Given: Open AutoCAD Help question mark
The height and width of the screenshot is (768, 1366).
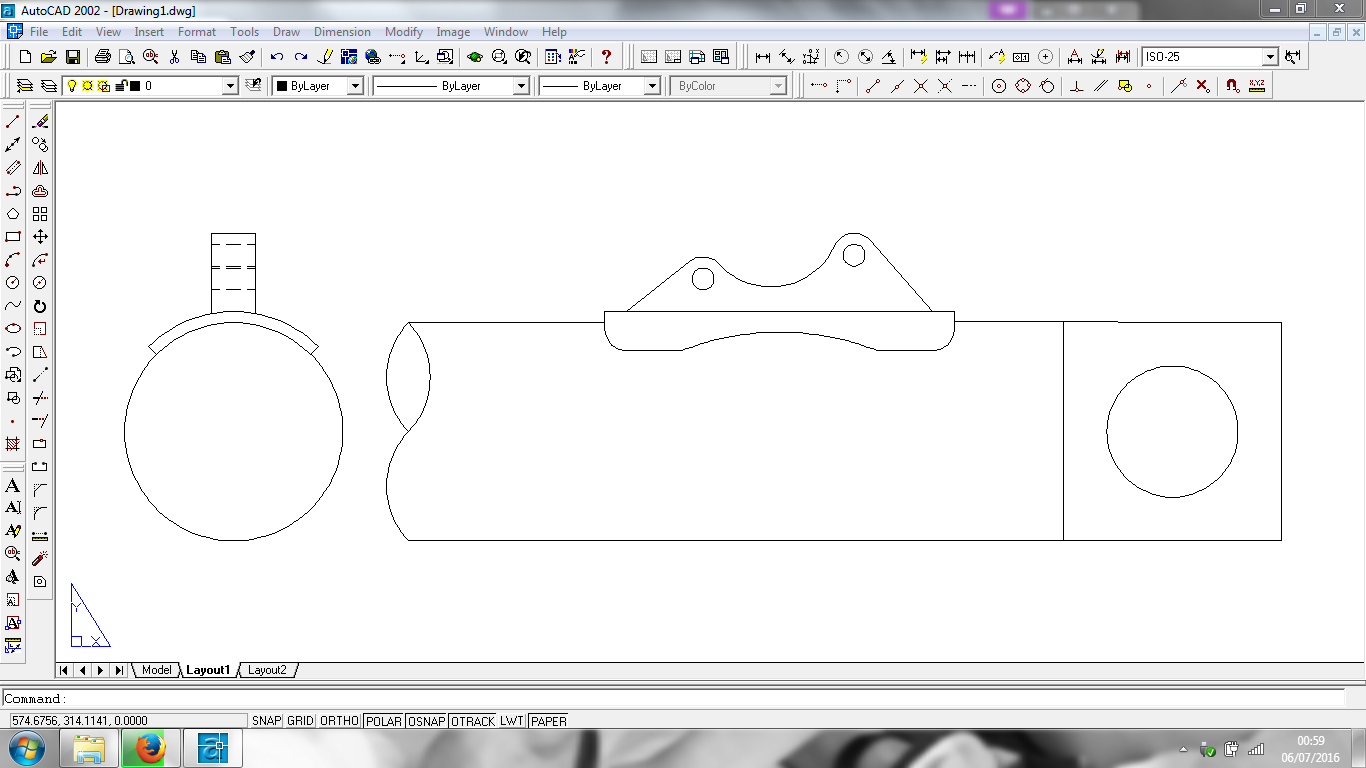Looking at the screenshot, I should coord(606,57).
